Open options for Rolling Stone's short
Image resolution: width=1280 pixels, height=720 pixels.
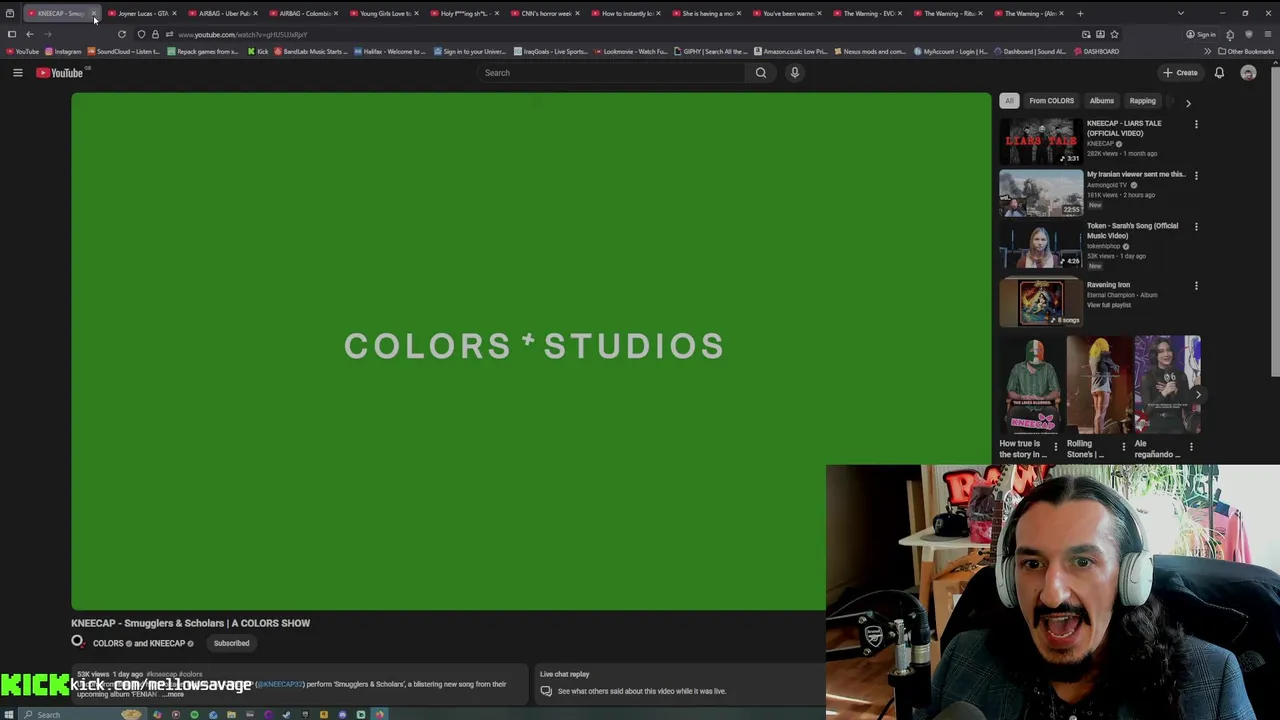[x=1123, y=447]
